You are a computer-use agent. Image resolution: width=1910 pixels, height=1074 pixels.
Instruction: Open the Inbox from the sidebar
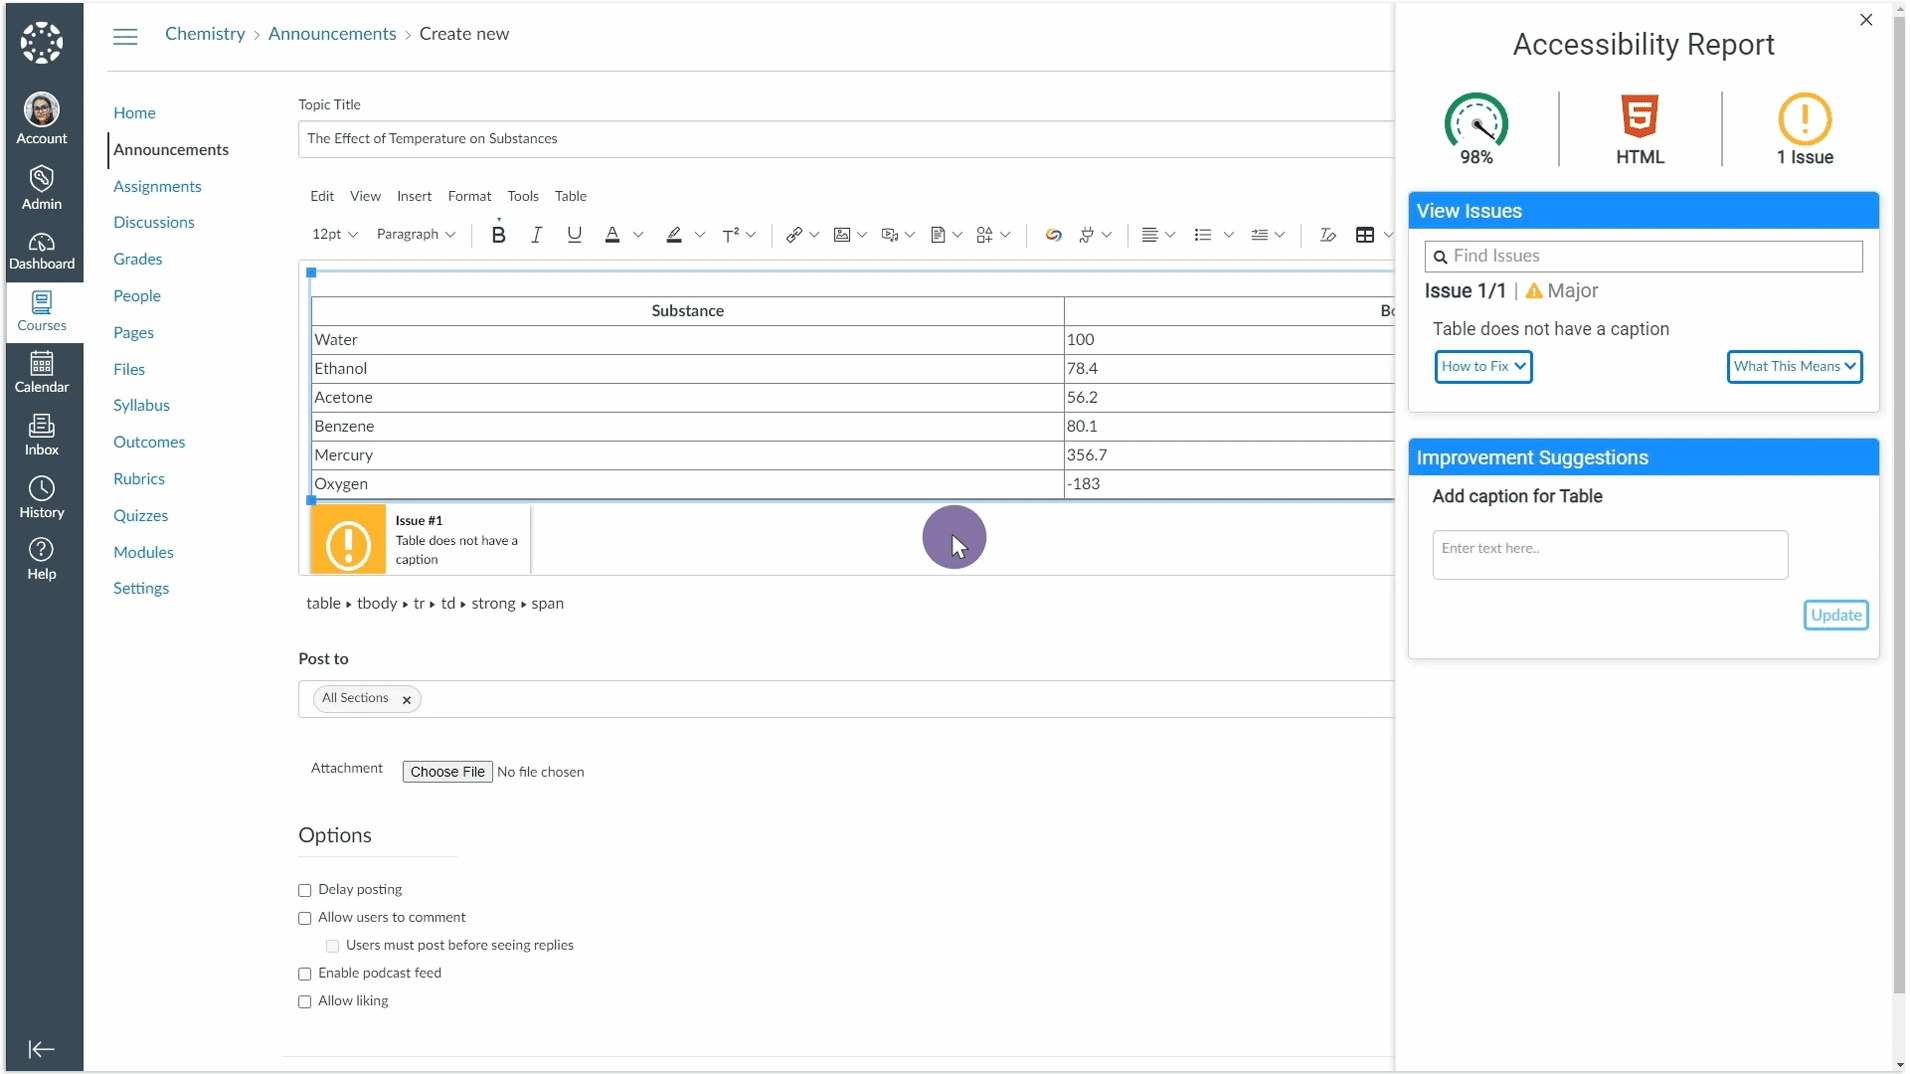point(41,435)
